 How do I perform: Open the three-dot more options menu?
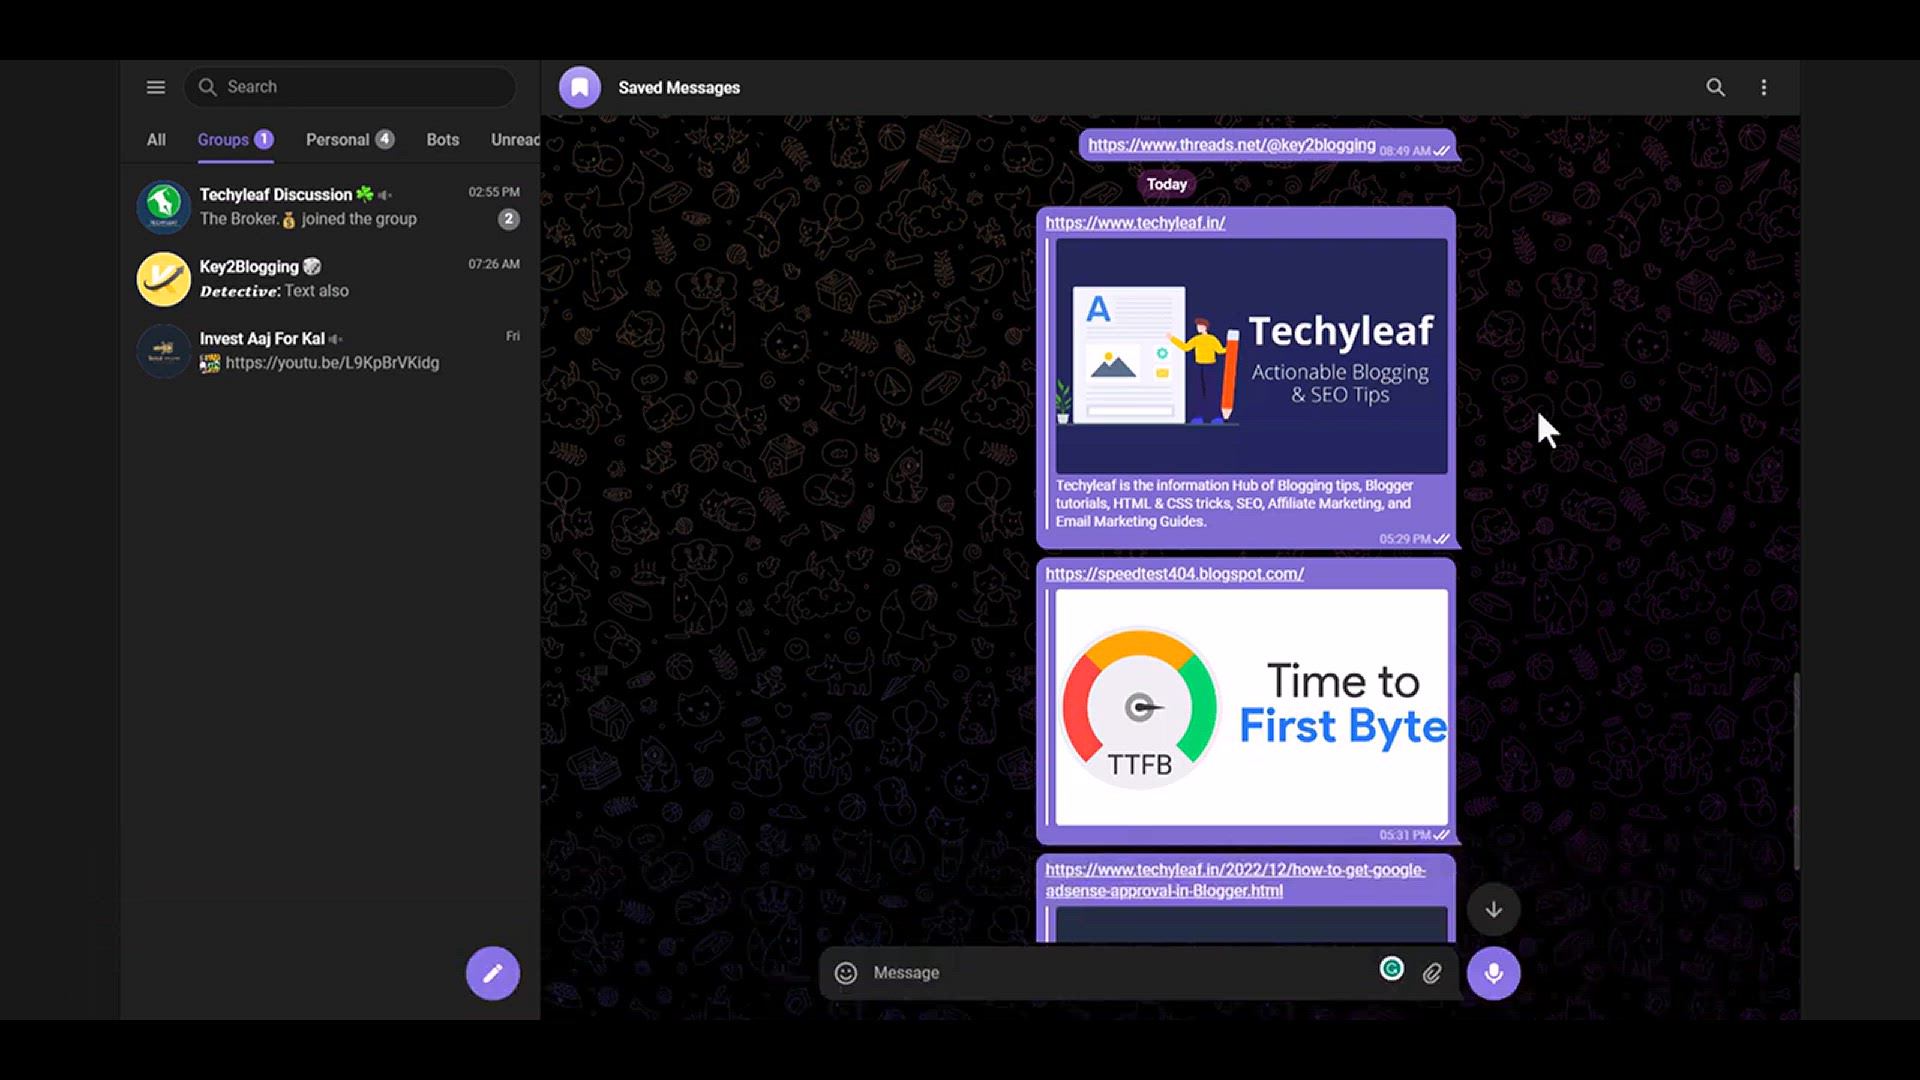(x=1763, y=87)
